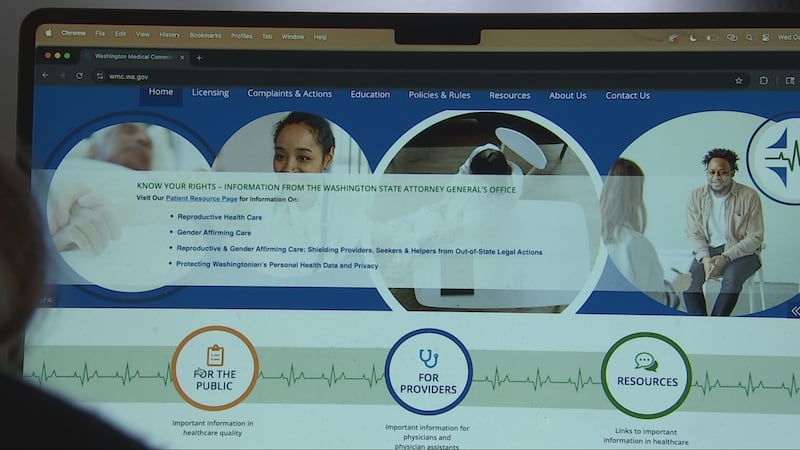
Task: Click the green Resources circle
Action: [x=646, y=376]
